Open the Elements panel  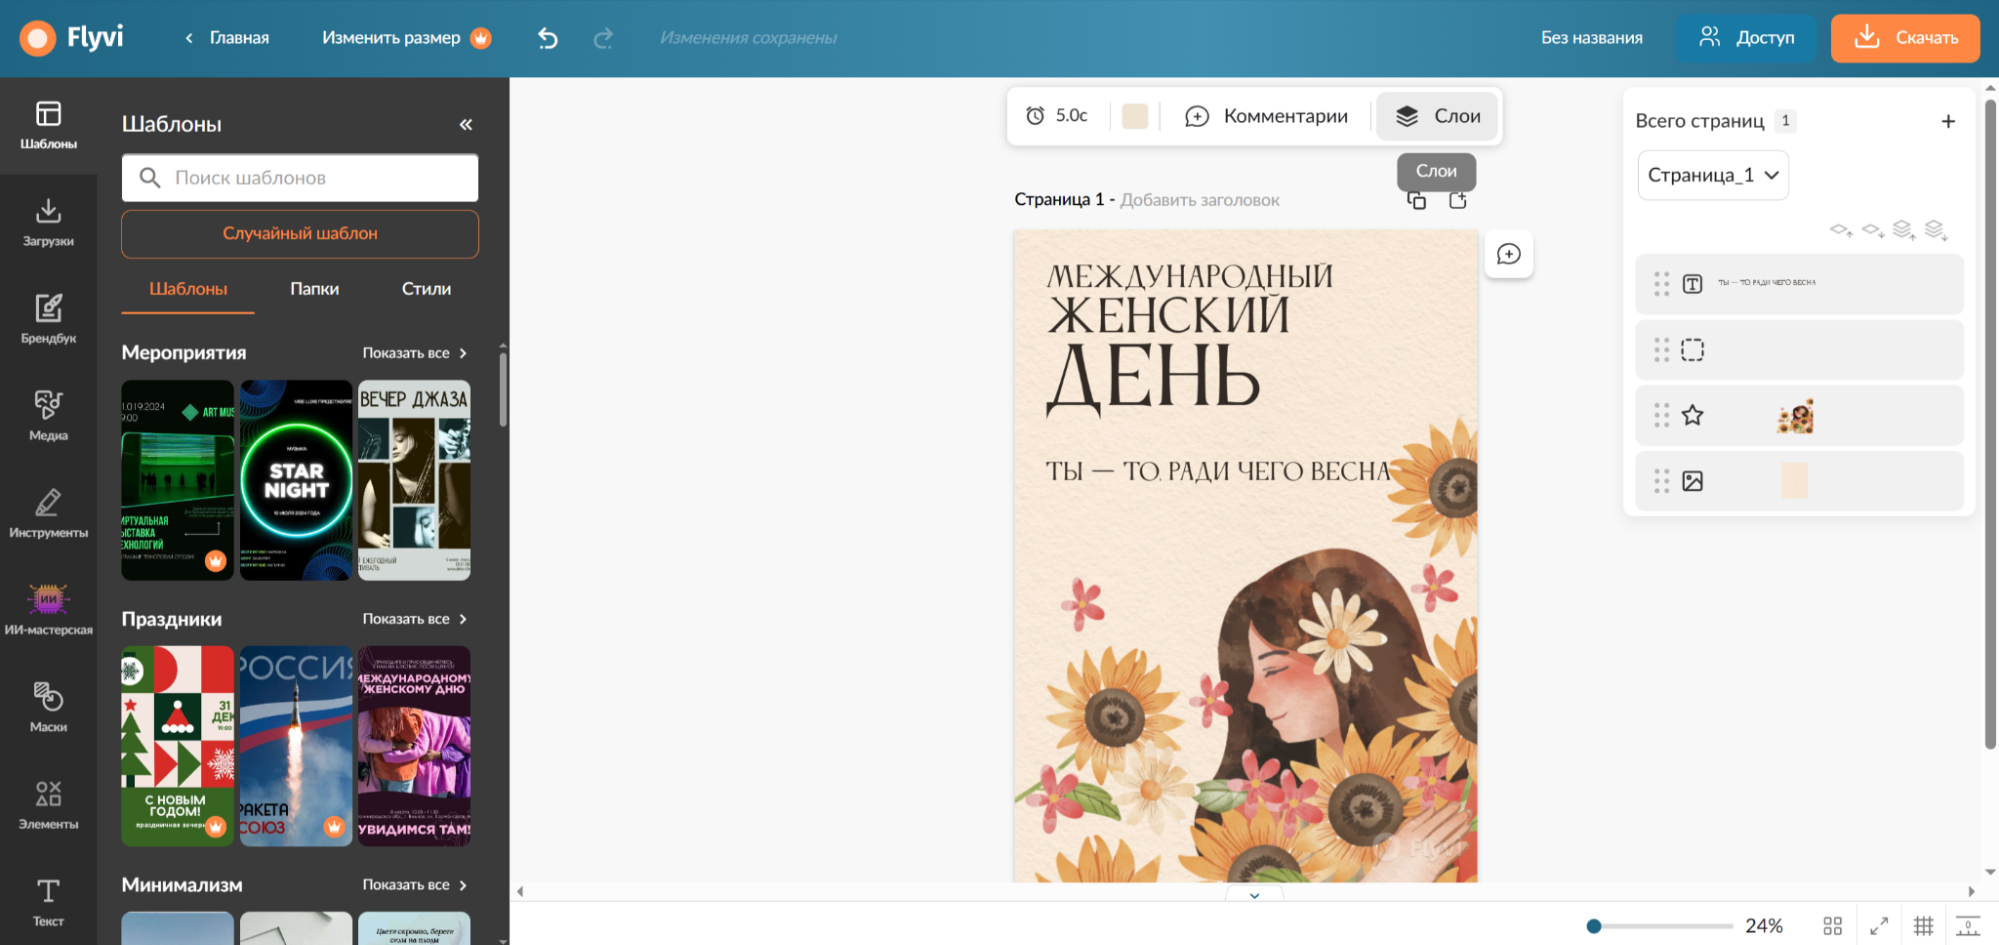(48, 804)
